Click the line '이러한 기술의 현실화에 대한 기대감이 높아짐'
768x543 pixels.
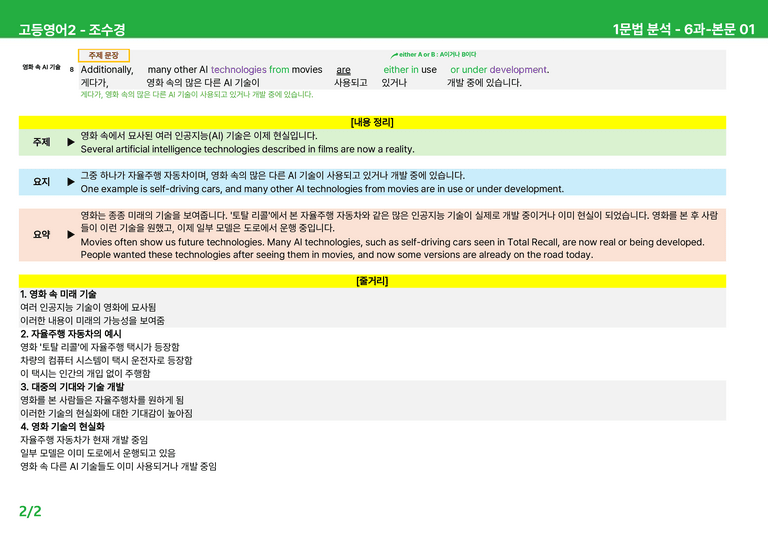coord(106,413)
